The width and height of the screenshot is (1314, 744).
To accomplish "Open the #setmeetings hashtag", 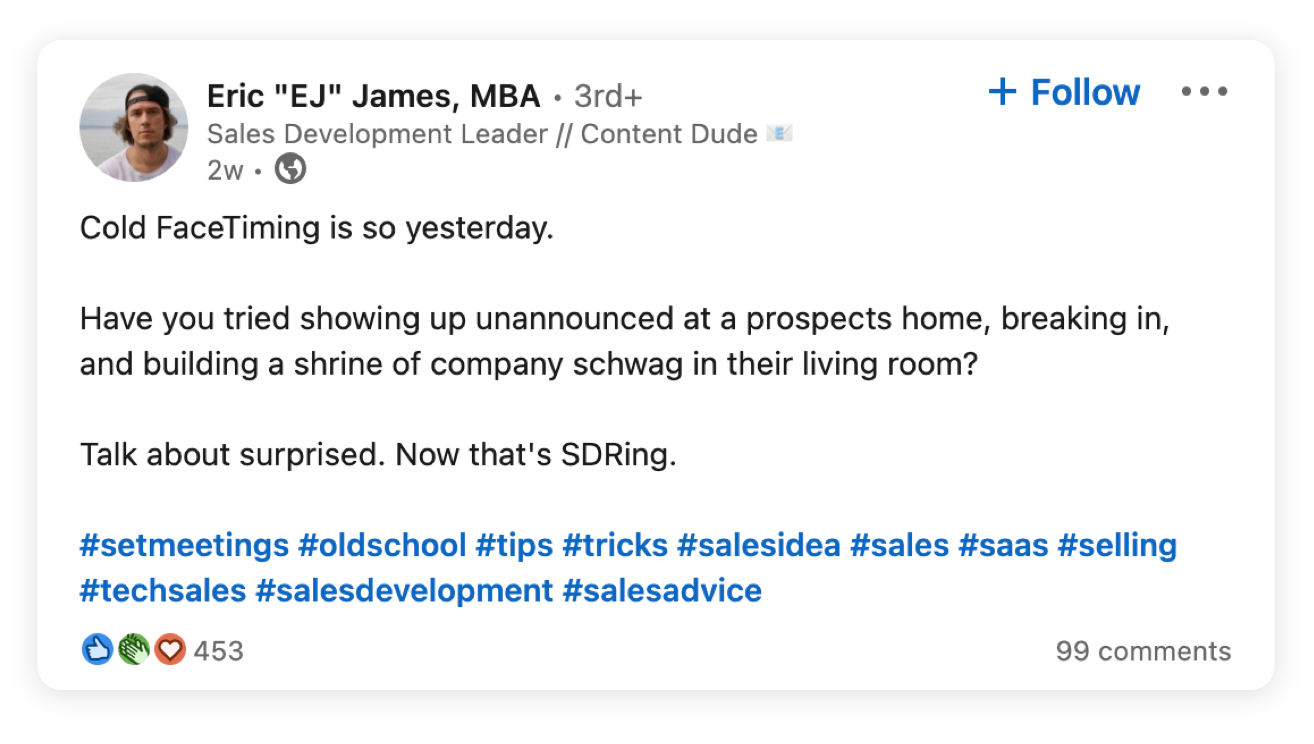I will pos(184,545).
